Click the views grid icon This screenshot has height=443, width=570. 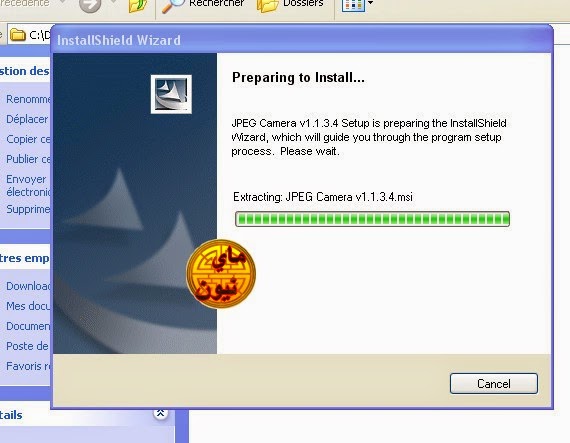(353, 5)
